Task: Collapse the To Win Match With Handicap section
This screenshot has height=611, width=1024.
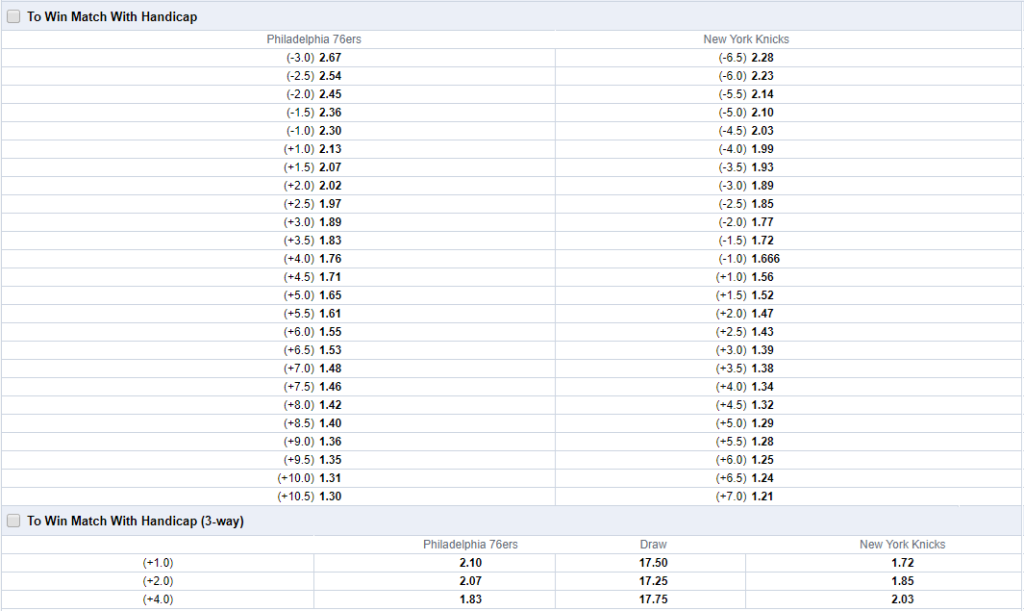Action: (x=110, y=16)
